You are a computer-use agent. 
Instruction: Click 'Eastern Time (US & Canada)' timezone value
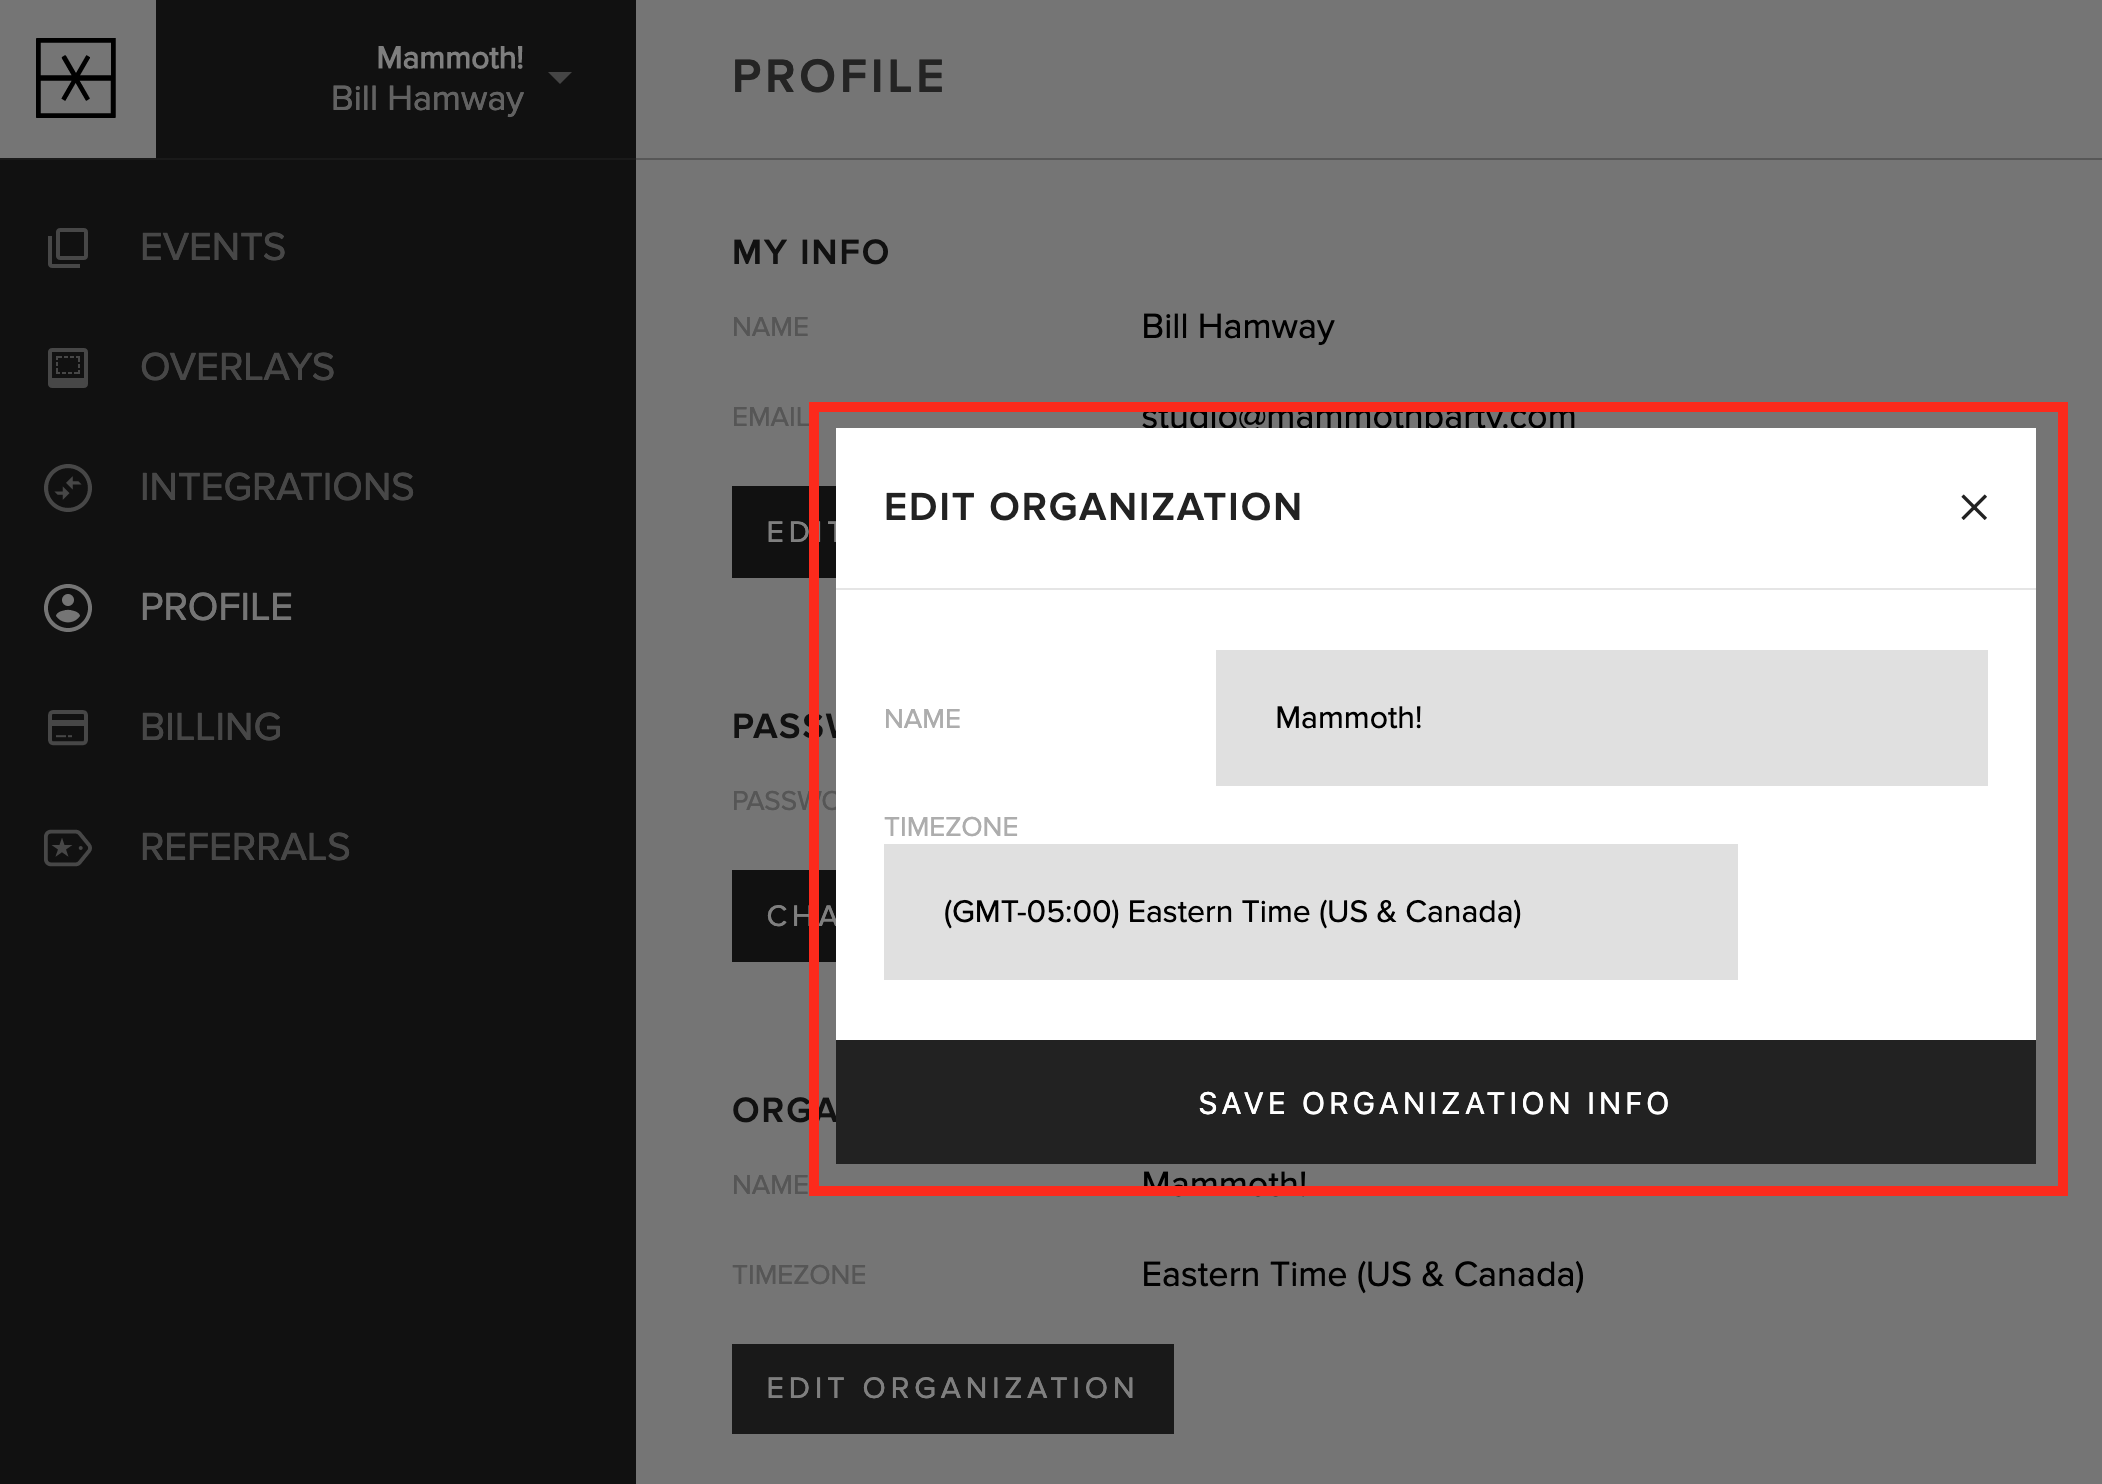pyautogui.click(x=1363, y=1275)
